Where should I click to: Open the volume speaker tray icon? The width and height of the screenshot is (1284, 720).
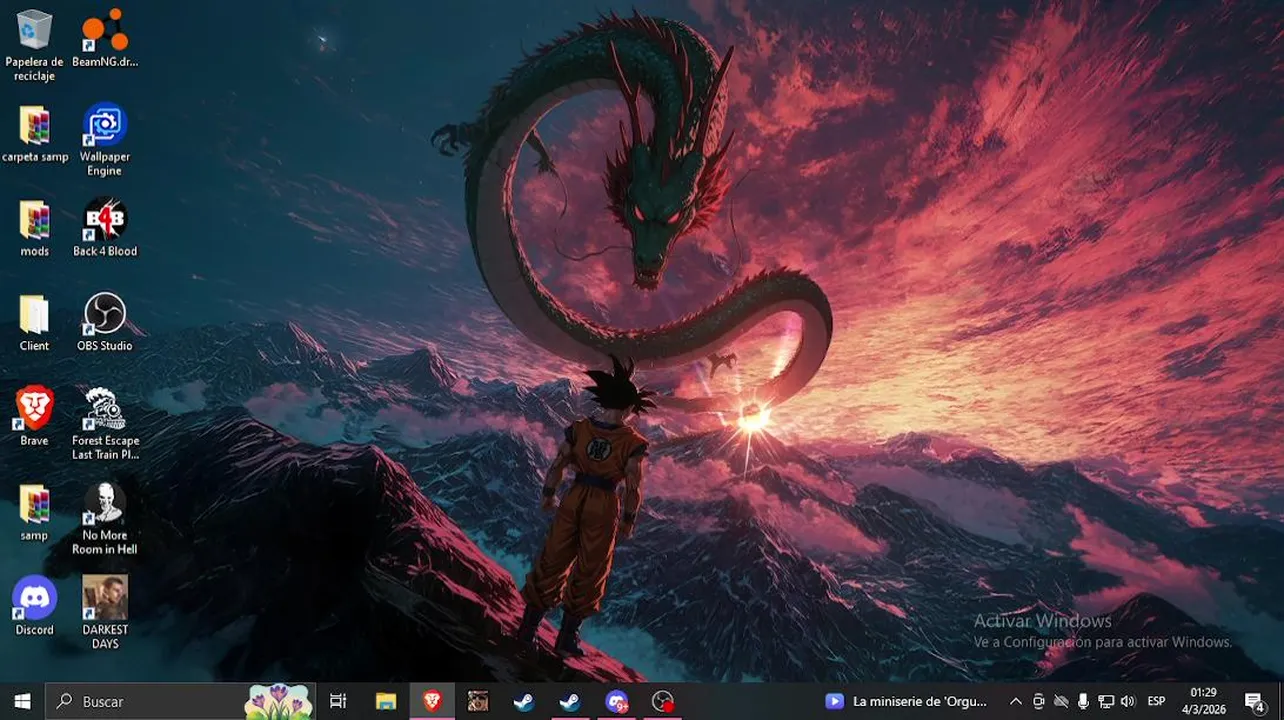(1128, 701)
